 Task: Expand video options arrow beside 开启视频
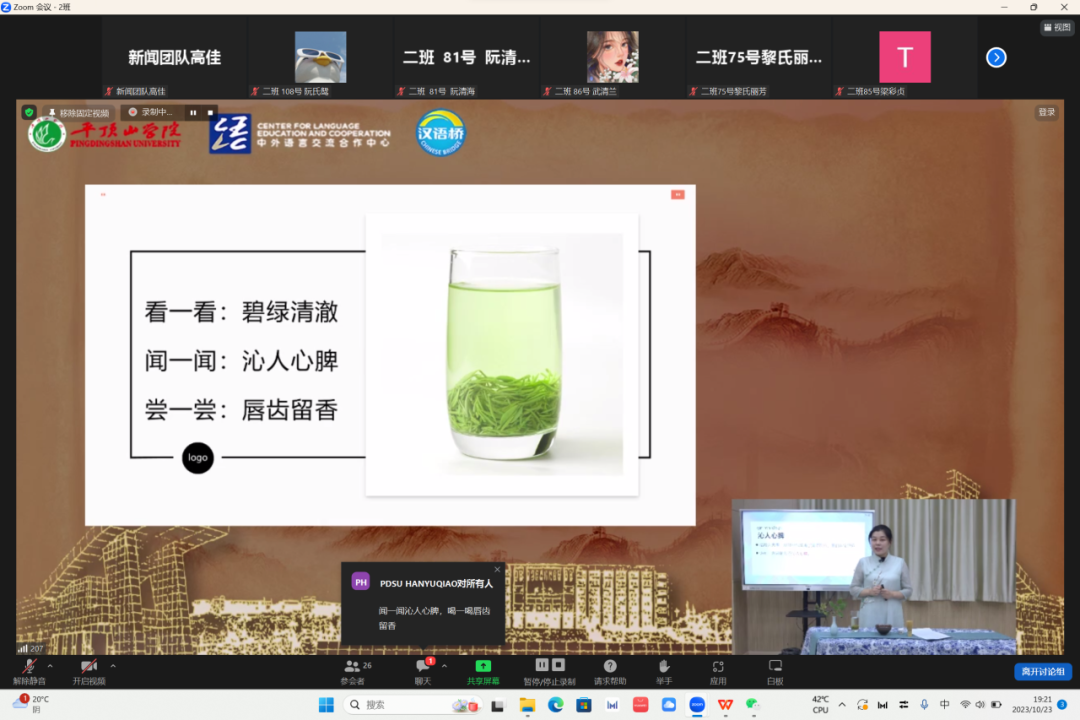113,665
